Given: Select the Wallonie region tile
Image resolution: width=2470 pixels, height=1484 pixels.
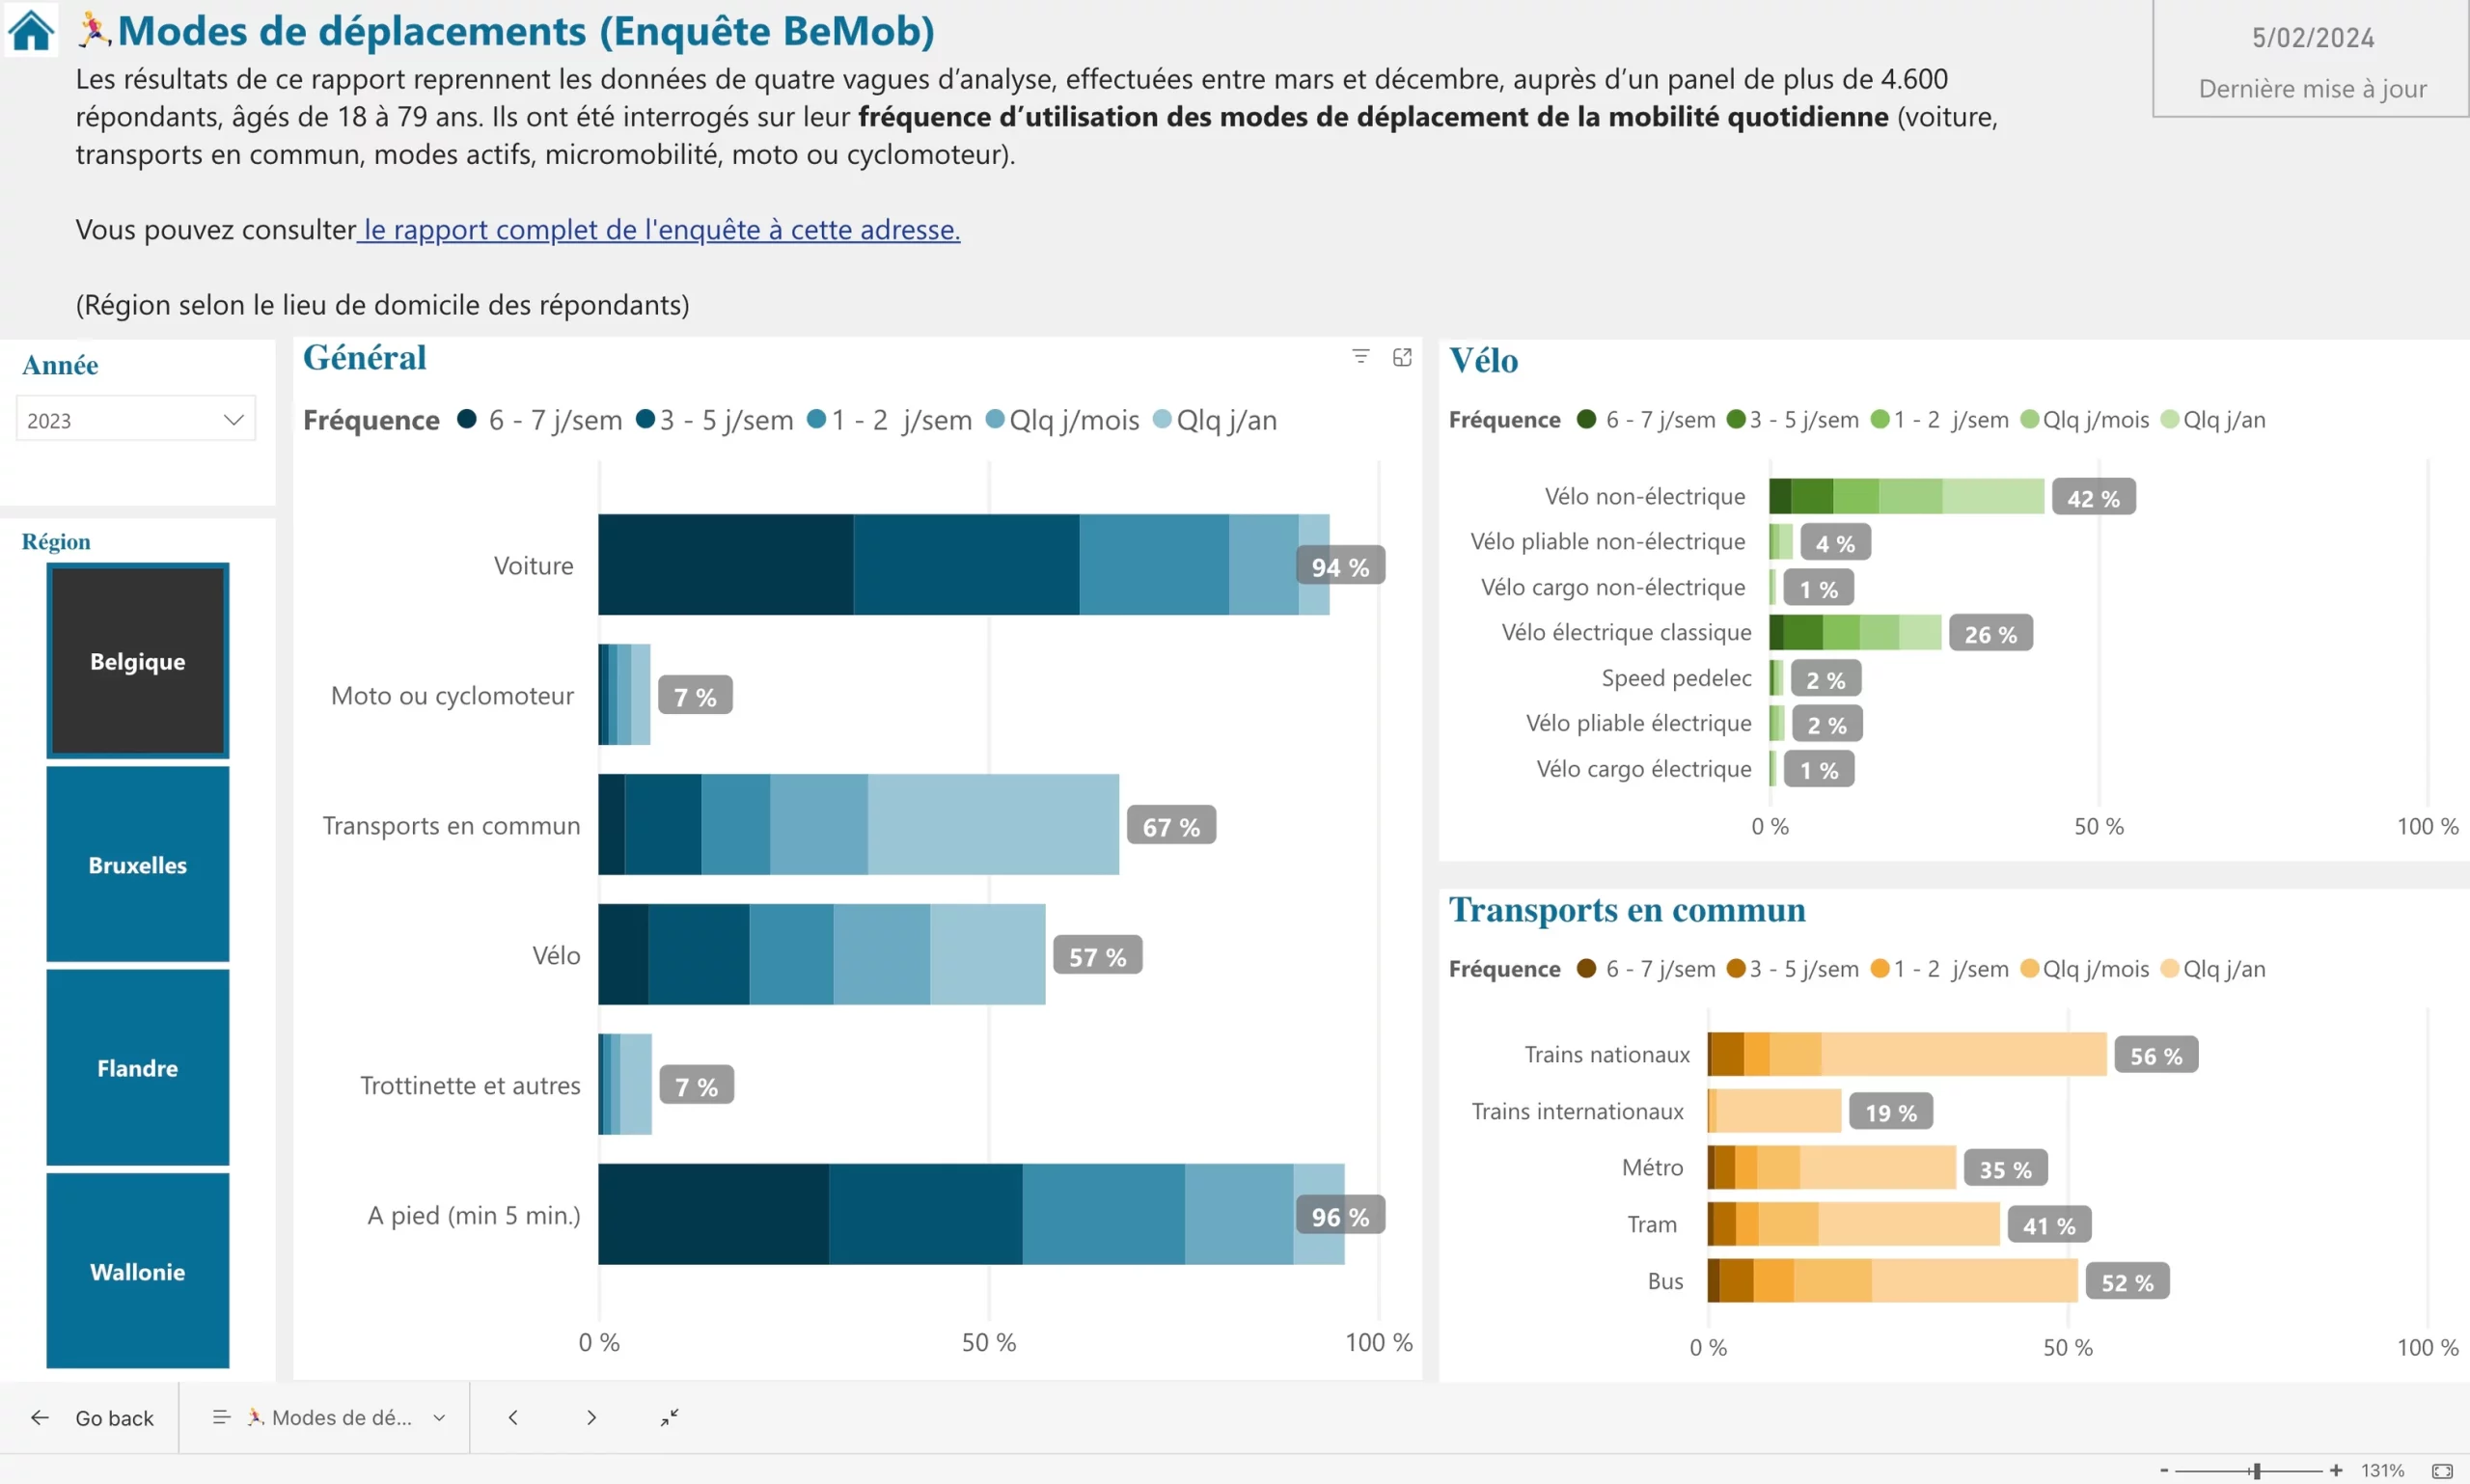Looking at the screenshot, I should [x=138, y=1270].
